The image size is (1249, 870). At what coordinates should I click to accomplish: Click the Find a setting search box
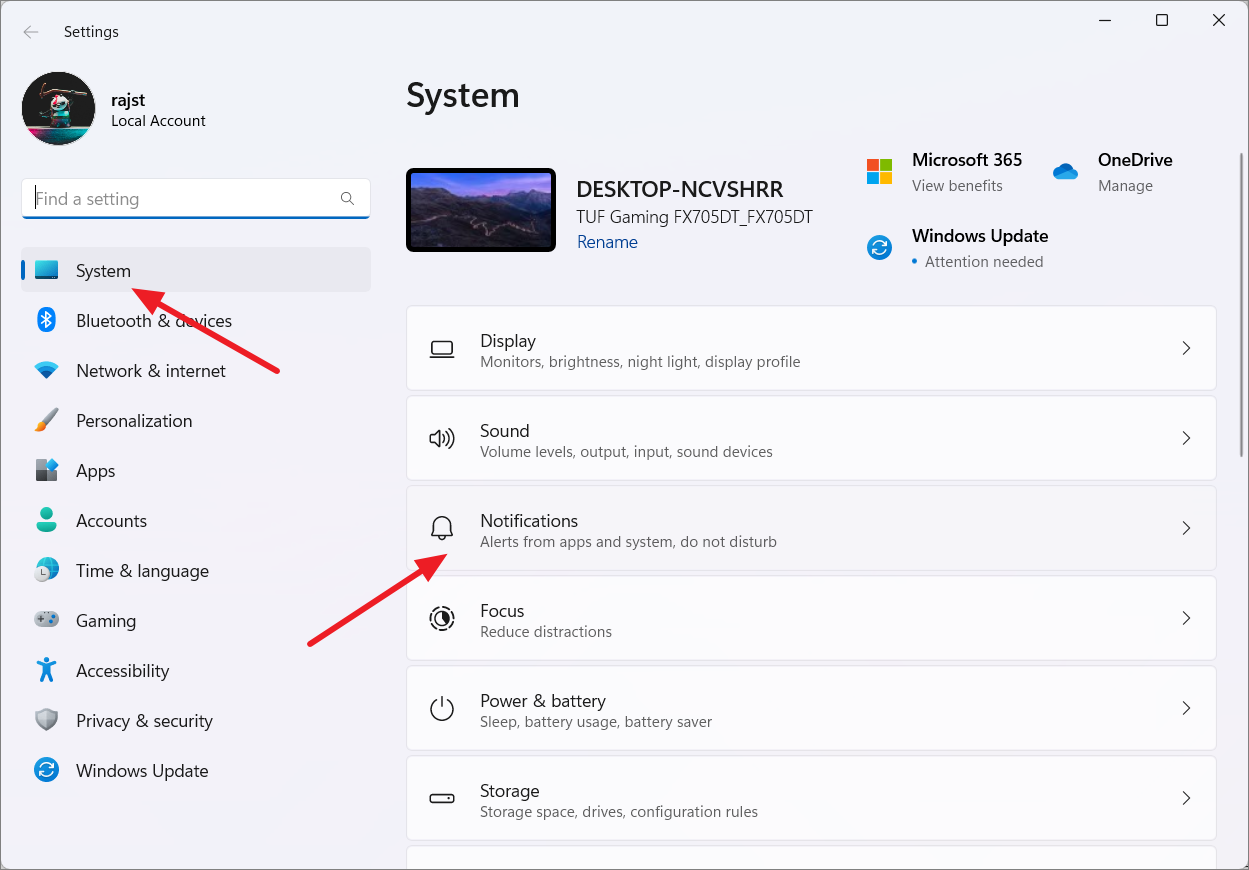(196, 199)
